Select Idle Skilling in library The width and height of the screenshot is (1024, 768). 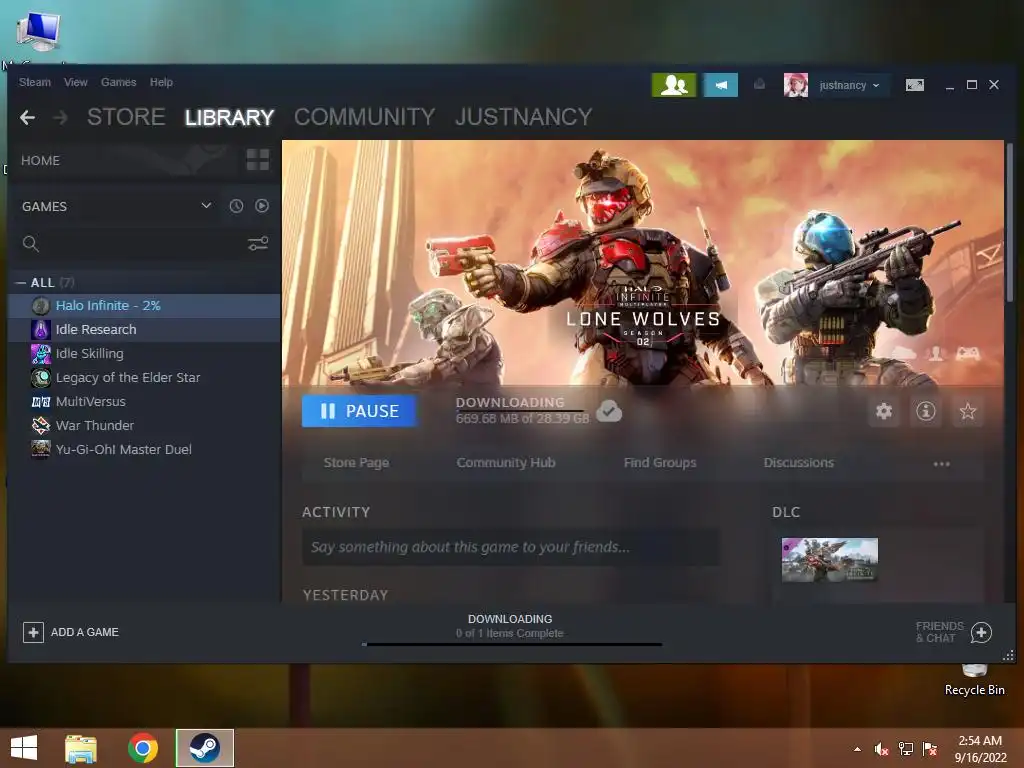point(144,353)
